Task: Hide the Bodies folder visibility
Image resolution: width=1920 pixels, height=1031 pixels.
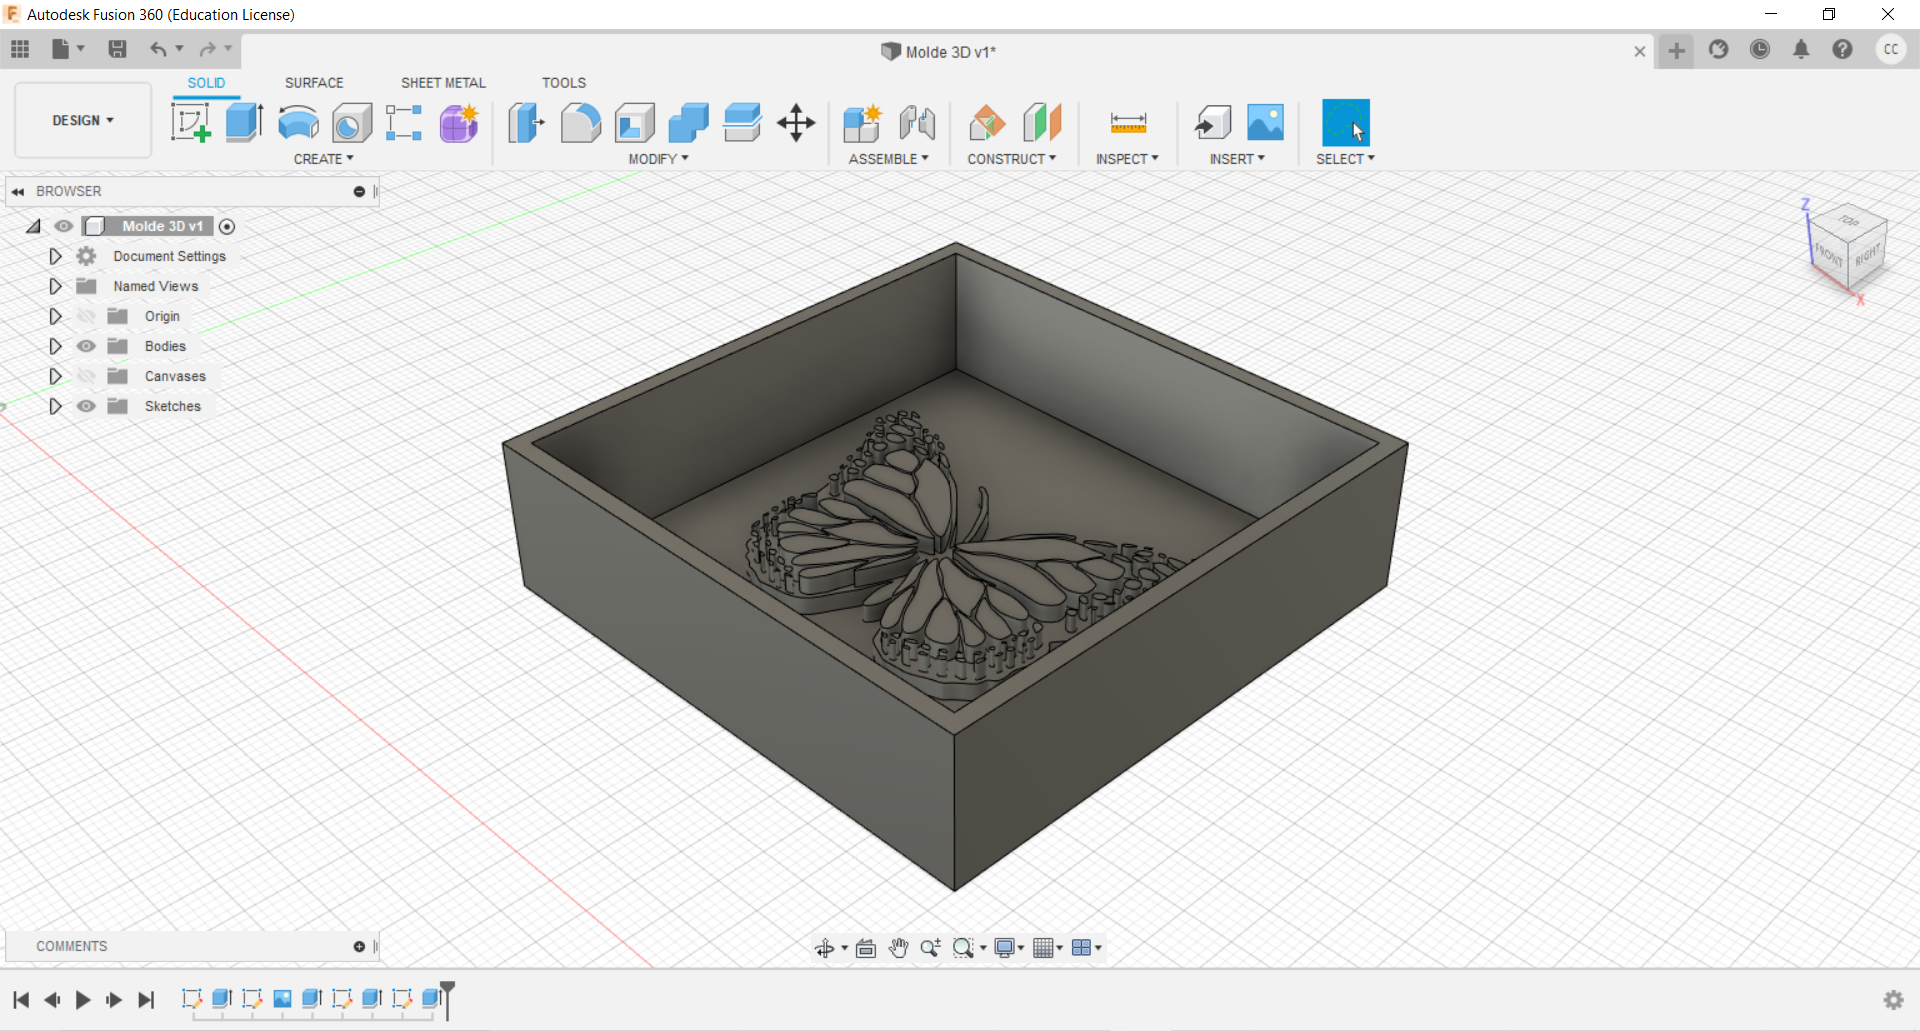Action: point(86,345)
